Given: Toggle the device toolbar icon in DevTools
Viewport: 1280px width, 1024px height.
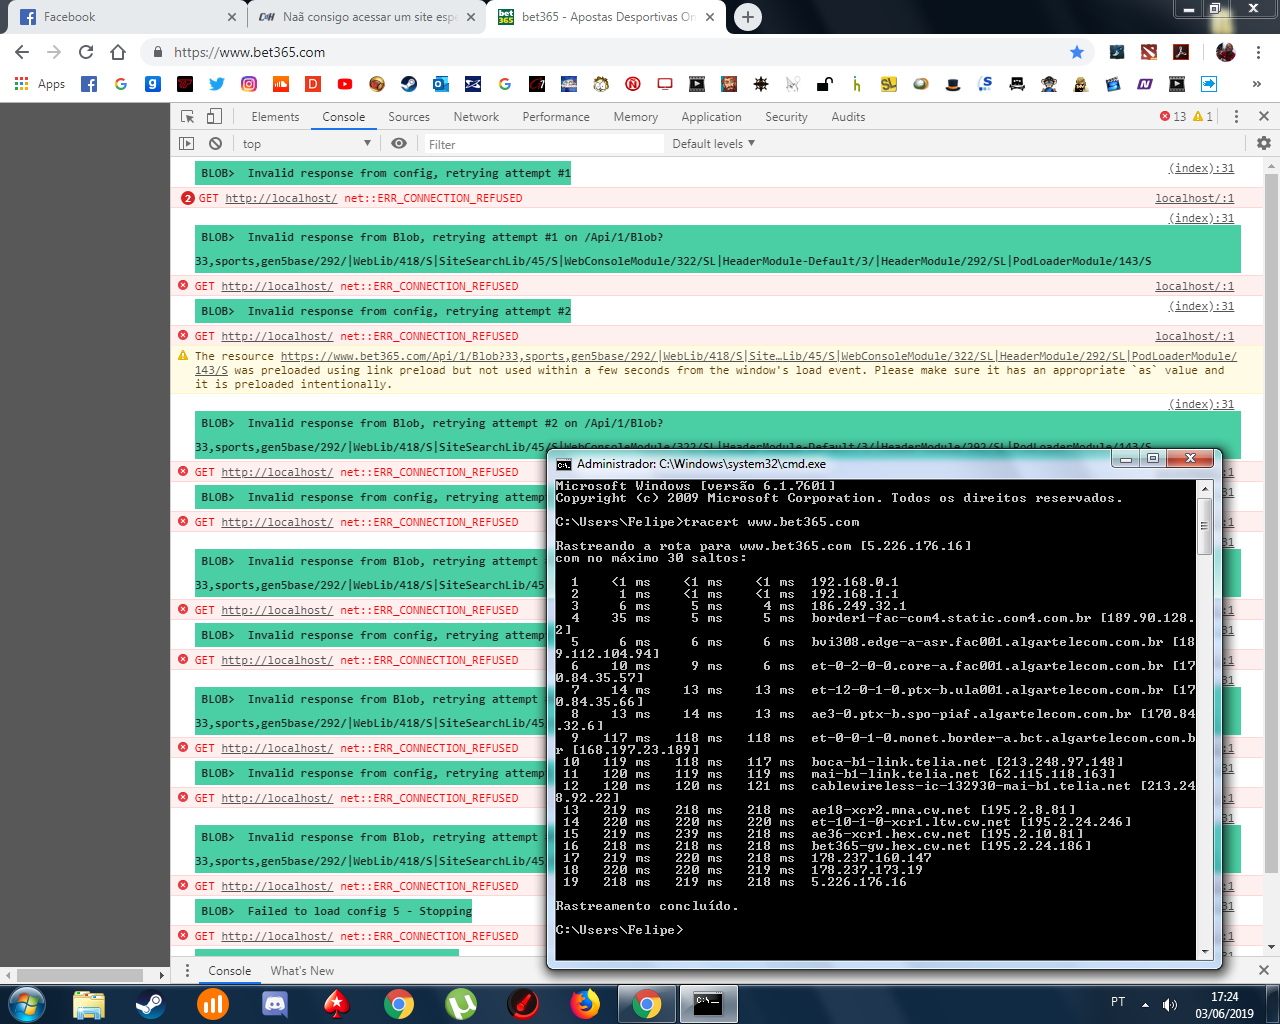Looking at the screenshot, I should point(214,117).
